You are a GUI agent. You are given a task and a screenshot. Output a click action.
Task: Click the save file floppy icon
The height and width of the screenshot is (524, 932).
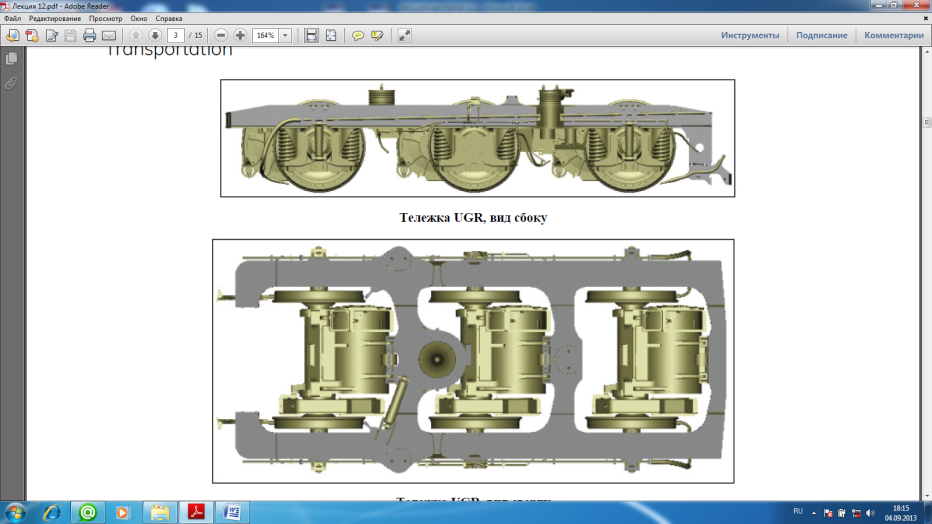[70, 36]
